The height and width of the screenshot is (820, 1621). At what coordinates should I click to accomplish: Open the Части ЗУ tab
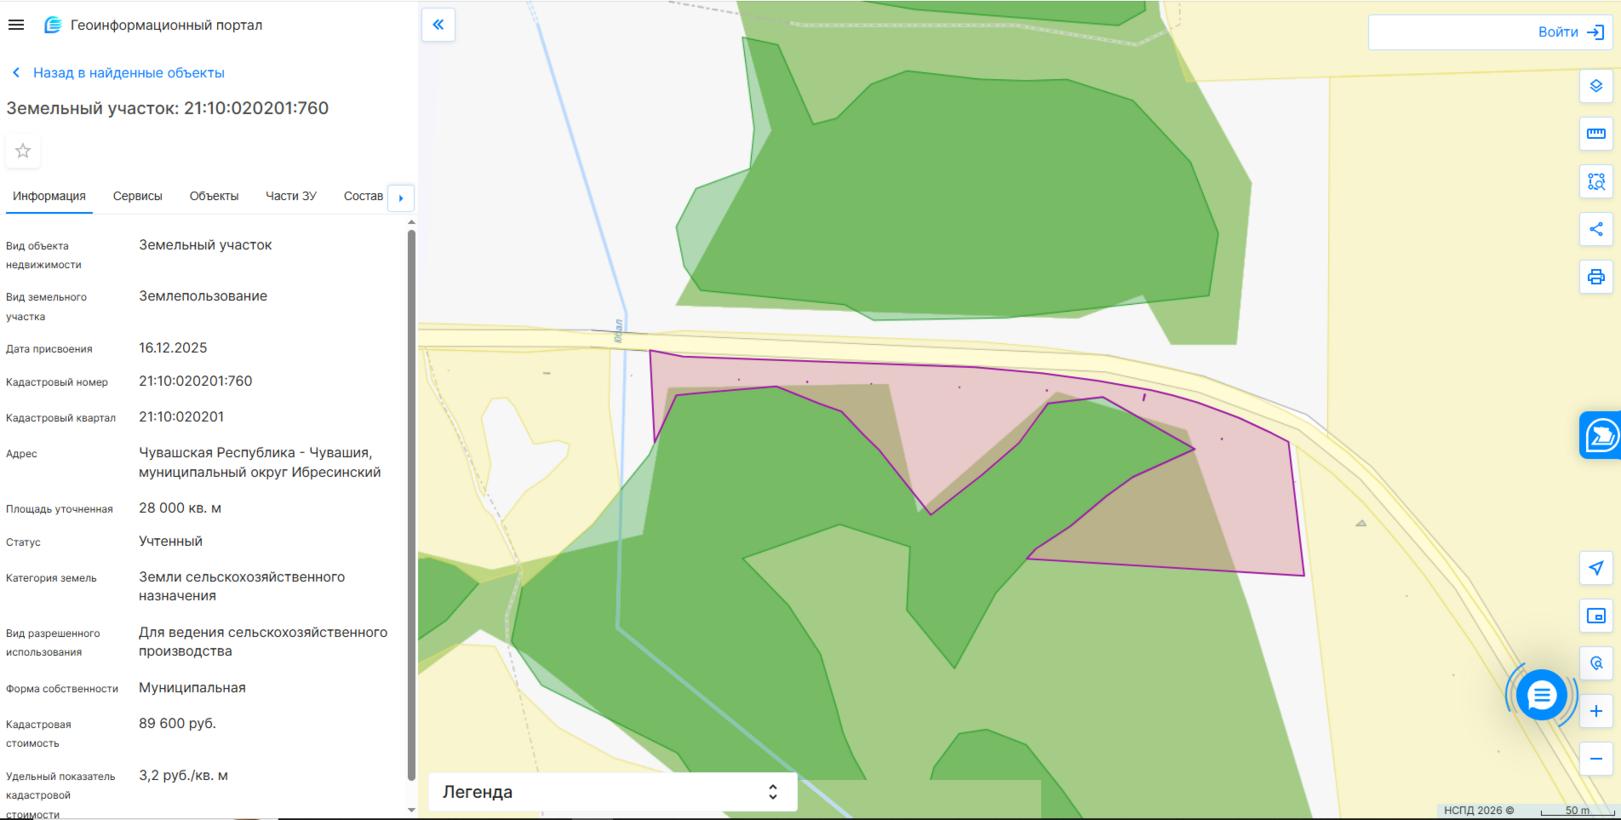(x=290, y=196)
